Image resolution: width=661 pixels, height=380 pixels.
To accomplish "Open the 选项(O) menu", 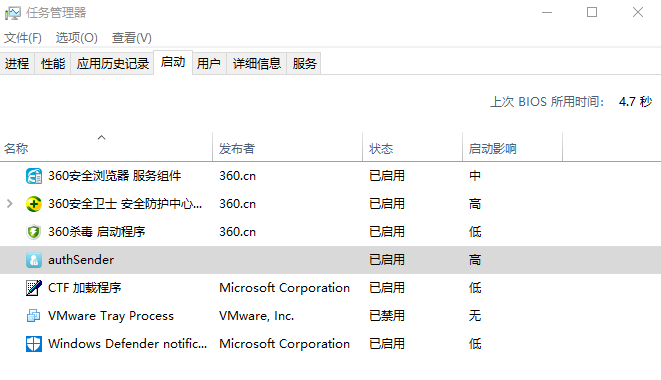I will coord(77,38).
